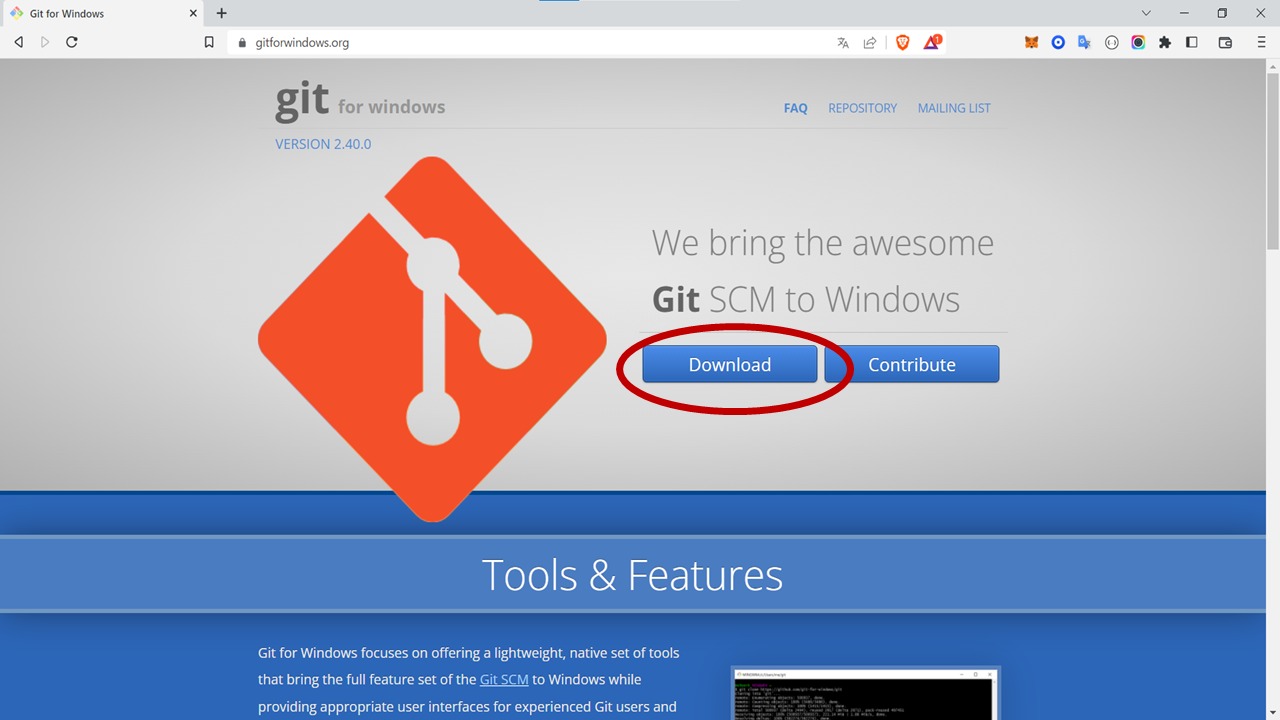Click the Google Translate extension icon
This screenshot has height=720, width=1280.
tap(1084, 42)
